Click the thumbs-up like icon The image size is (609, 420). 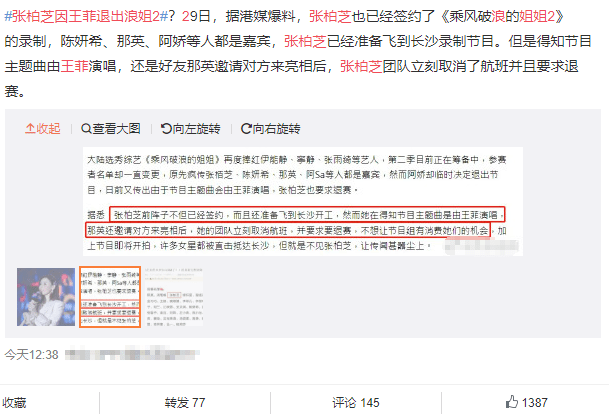point(512,402)
